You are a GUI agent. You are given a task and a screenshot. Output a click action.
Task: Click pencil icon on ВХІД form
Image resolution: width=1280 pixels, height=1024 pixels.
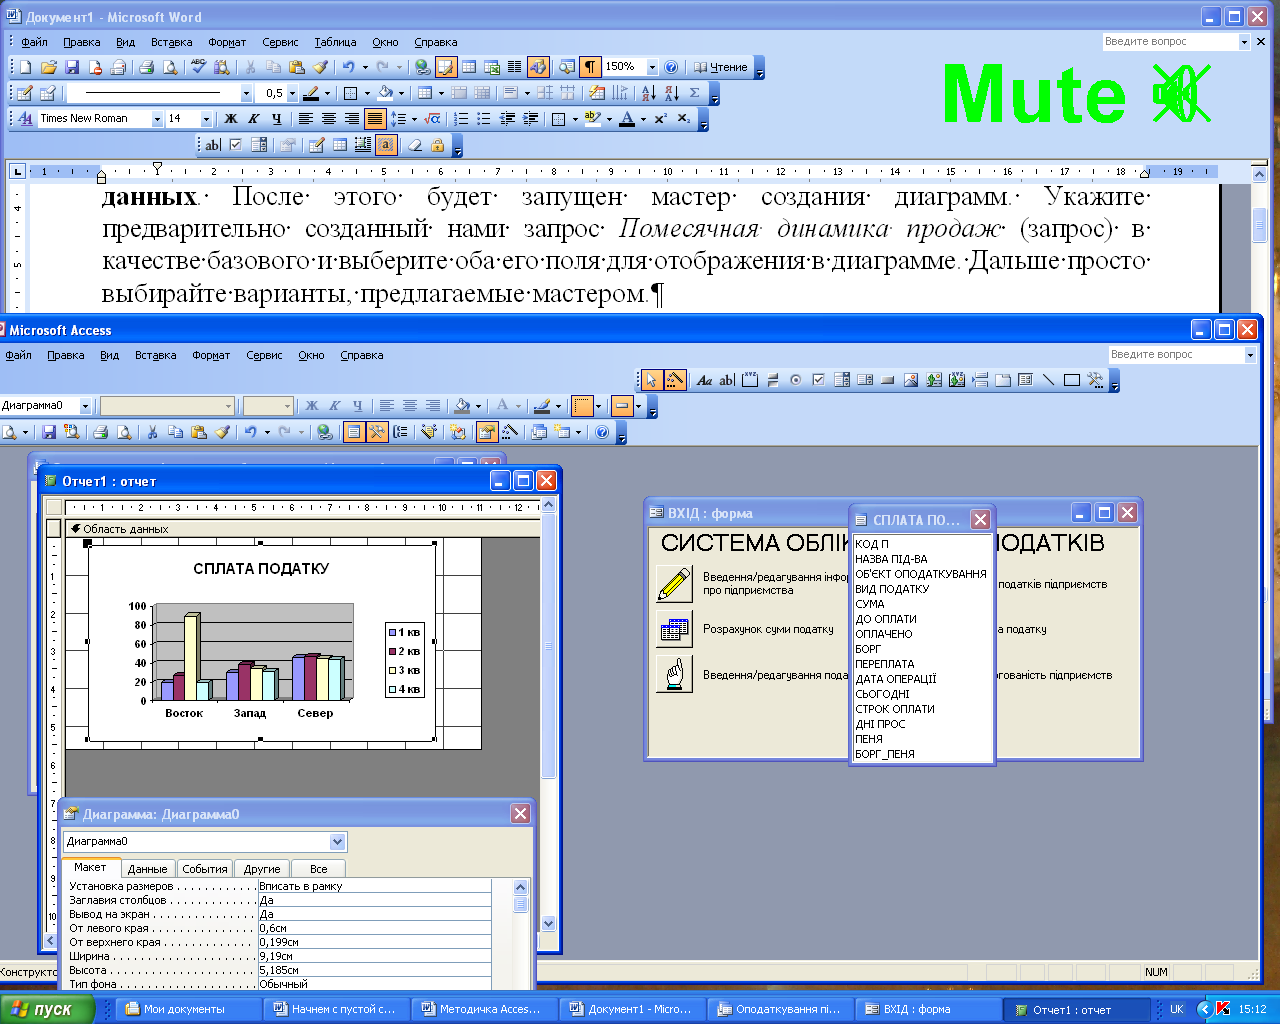pos(674,583)
